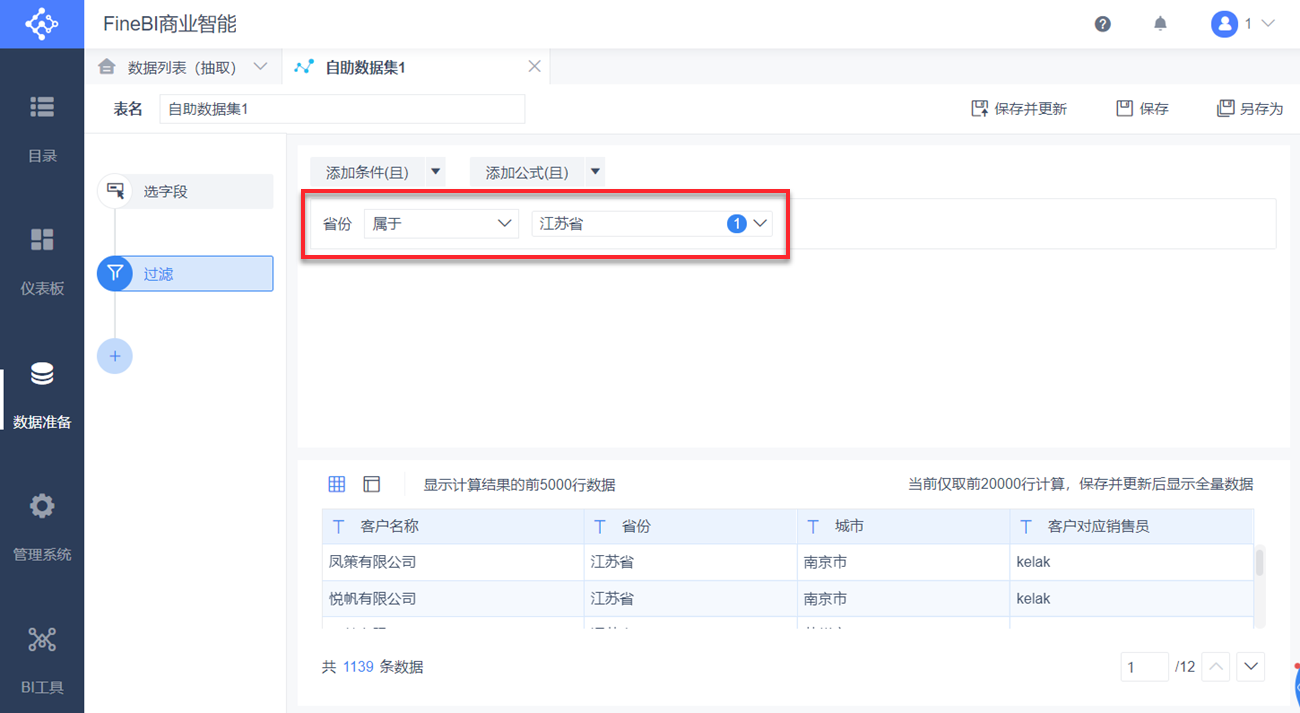Select the 凤策有限公司 cell
Viewport: 1300px width, 713px height.
pyautogui.click(x=453, y=562)
